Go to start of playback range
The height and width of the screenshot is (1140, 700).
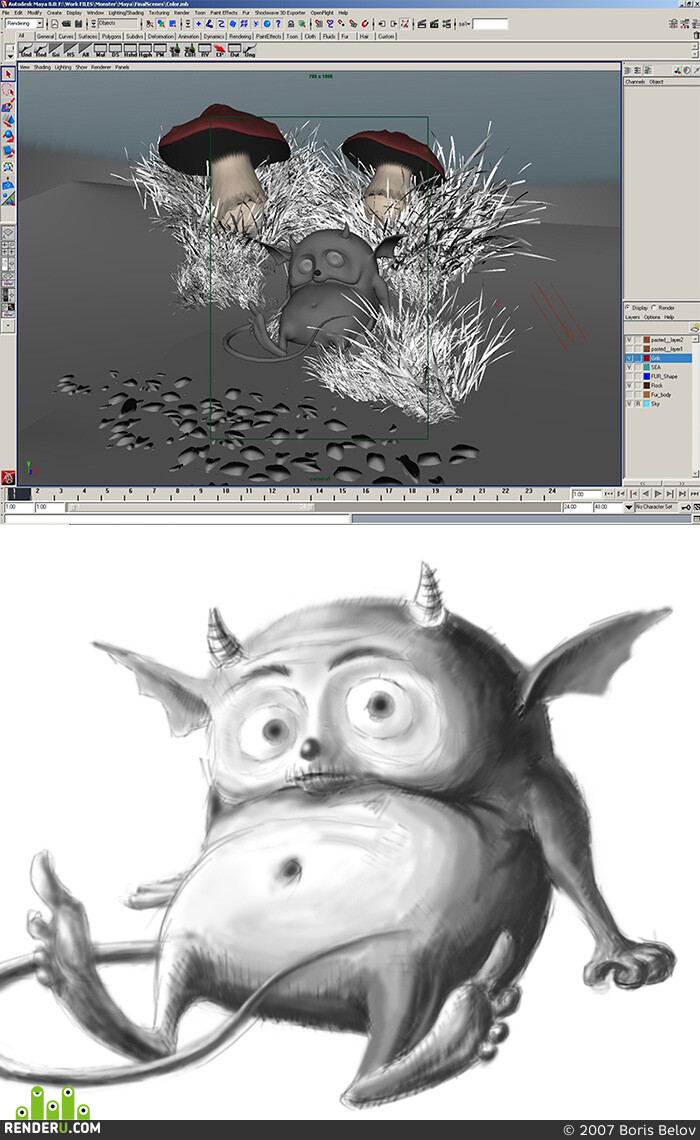[x=608, y=494]
